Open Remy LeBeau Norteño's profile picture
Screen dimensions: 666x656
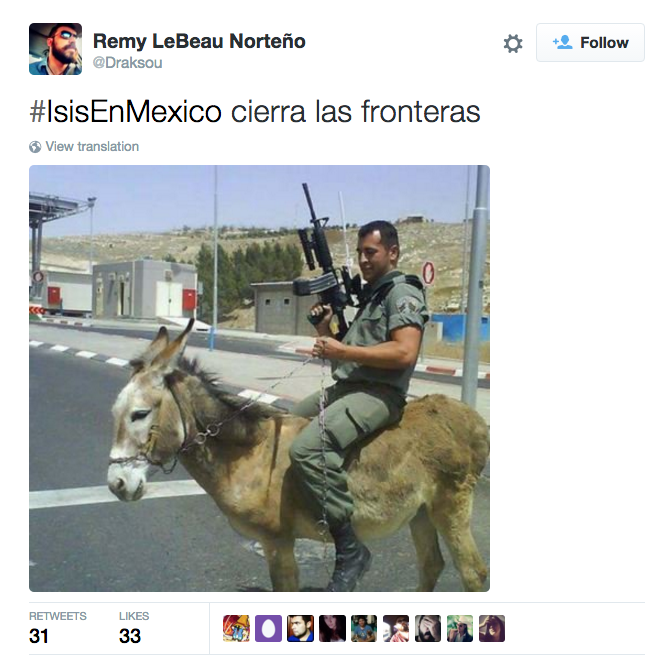point(55,49)
